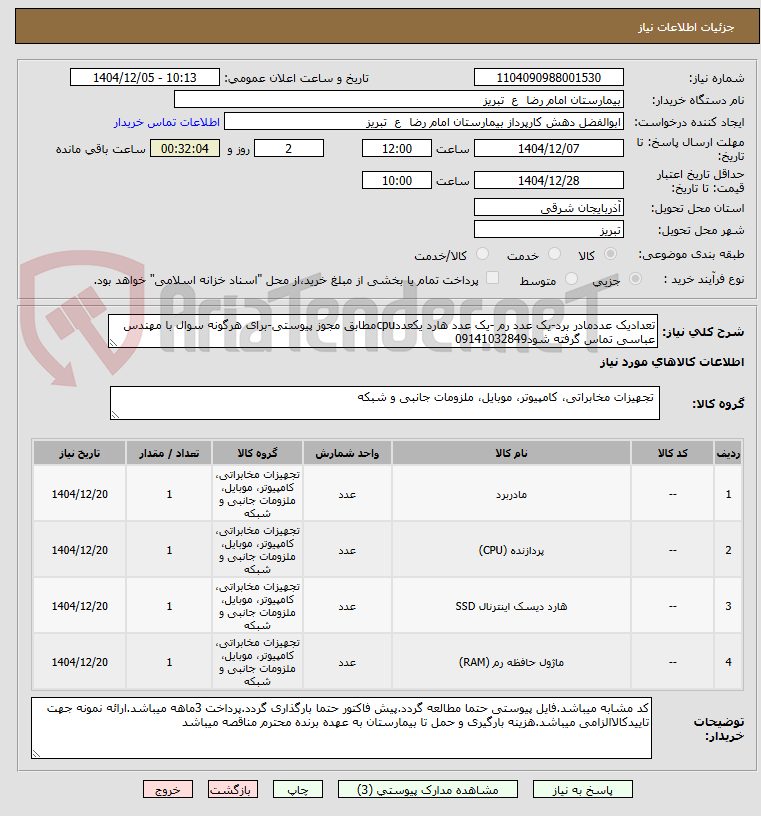Click the ماژول حافظه رم (RAM) cell
This screenshot has width=761, height=816.
(511, 662)
